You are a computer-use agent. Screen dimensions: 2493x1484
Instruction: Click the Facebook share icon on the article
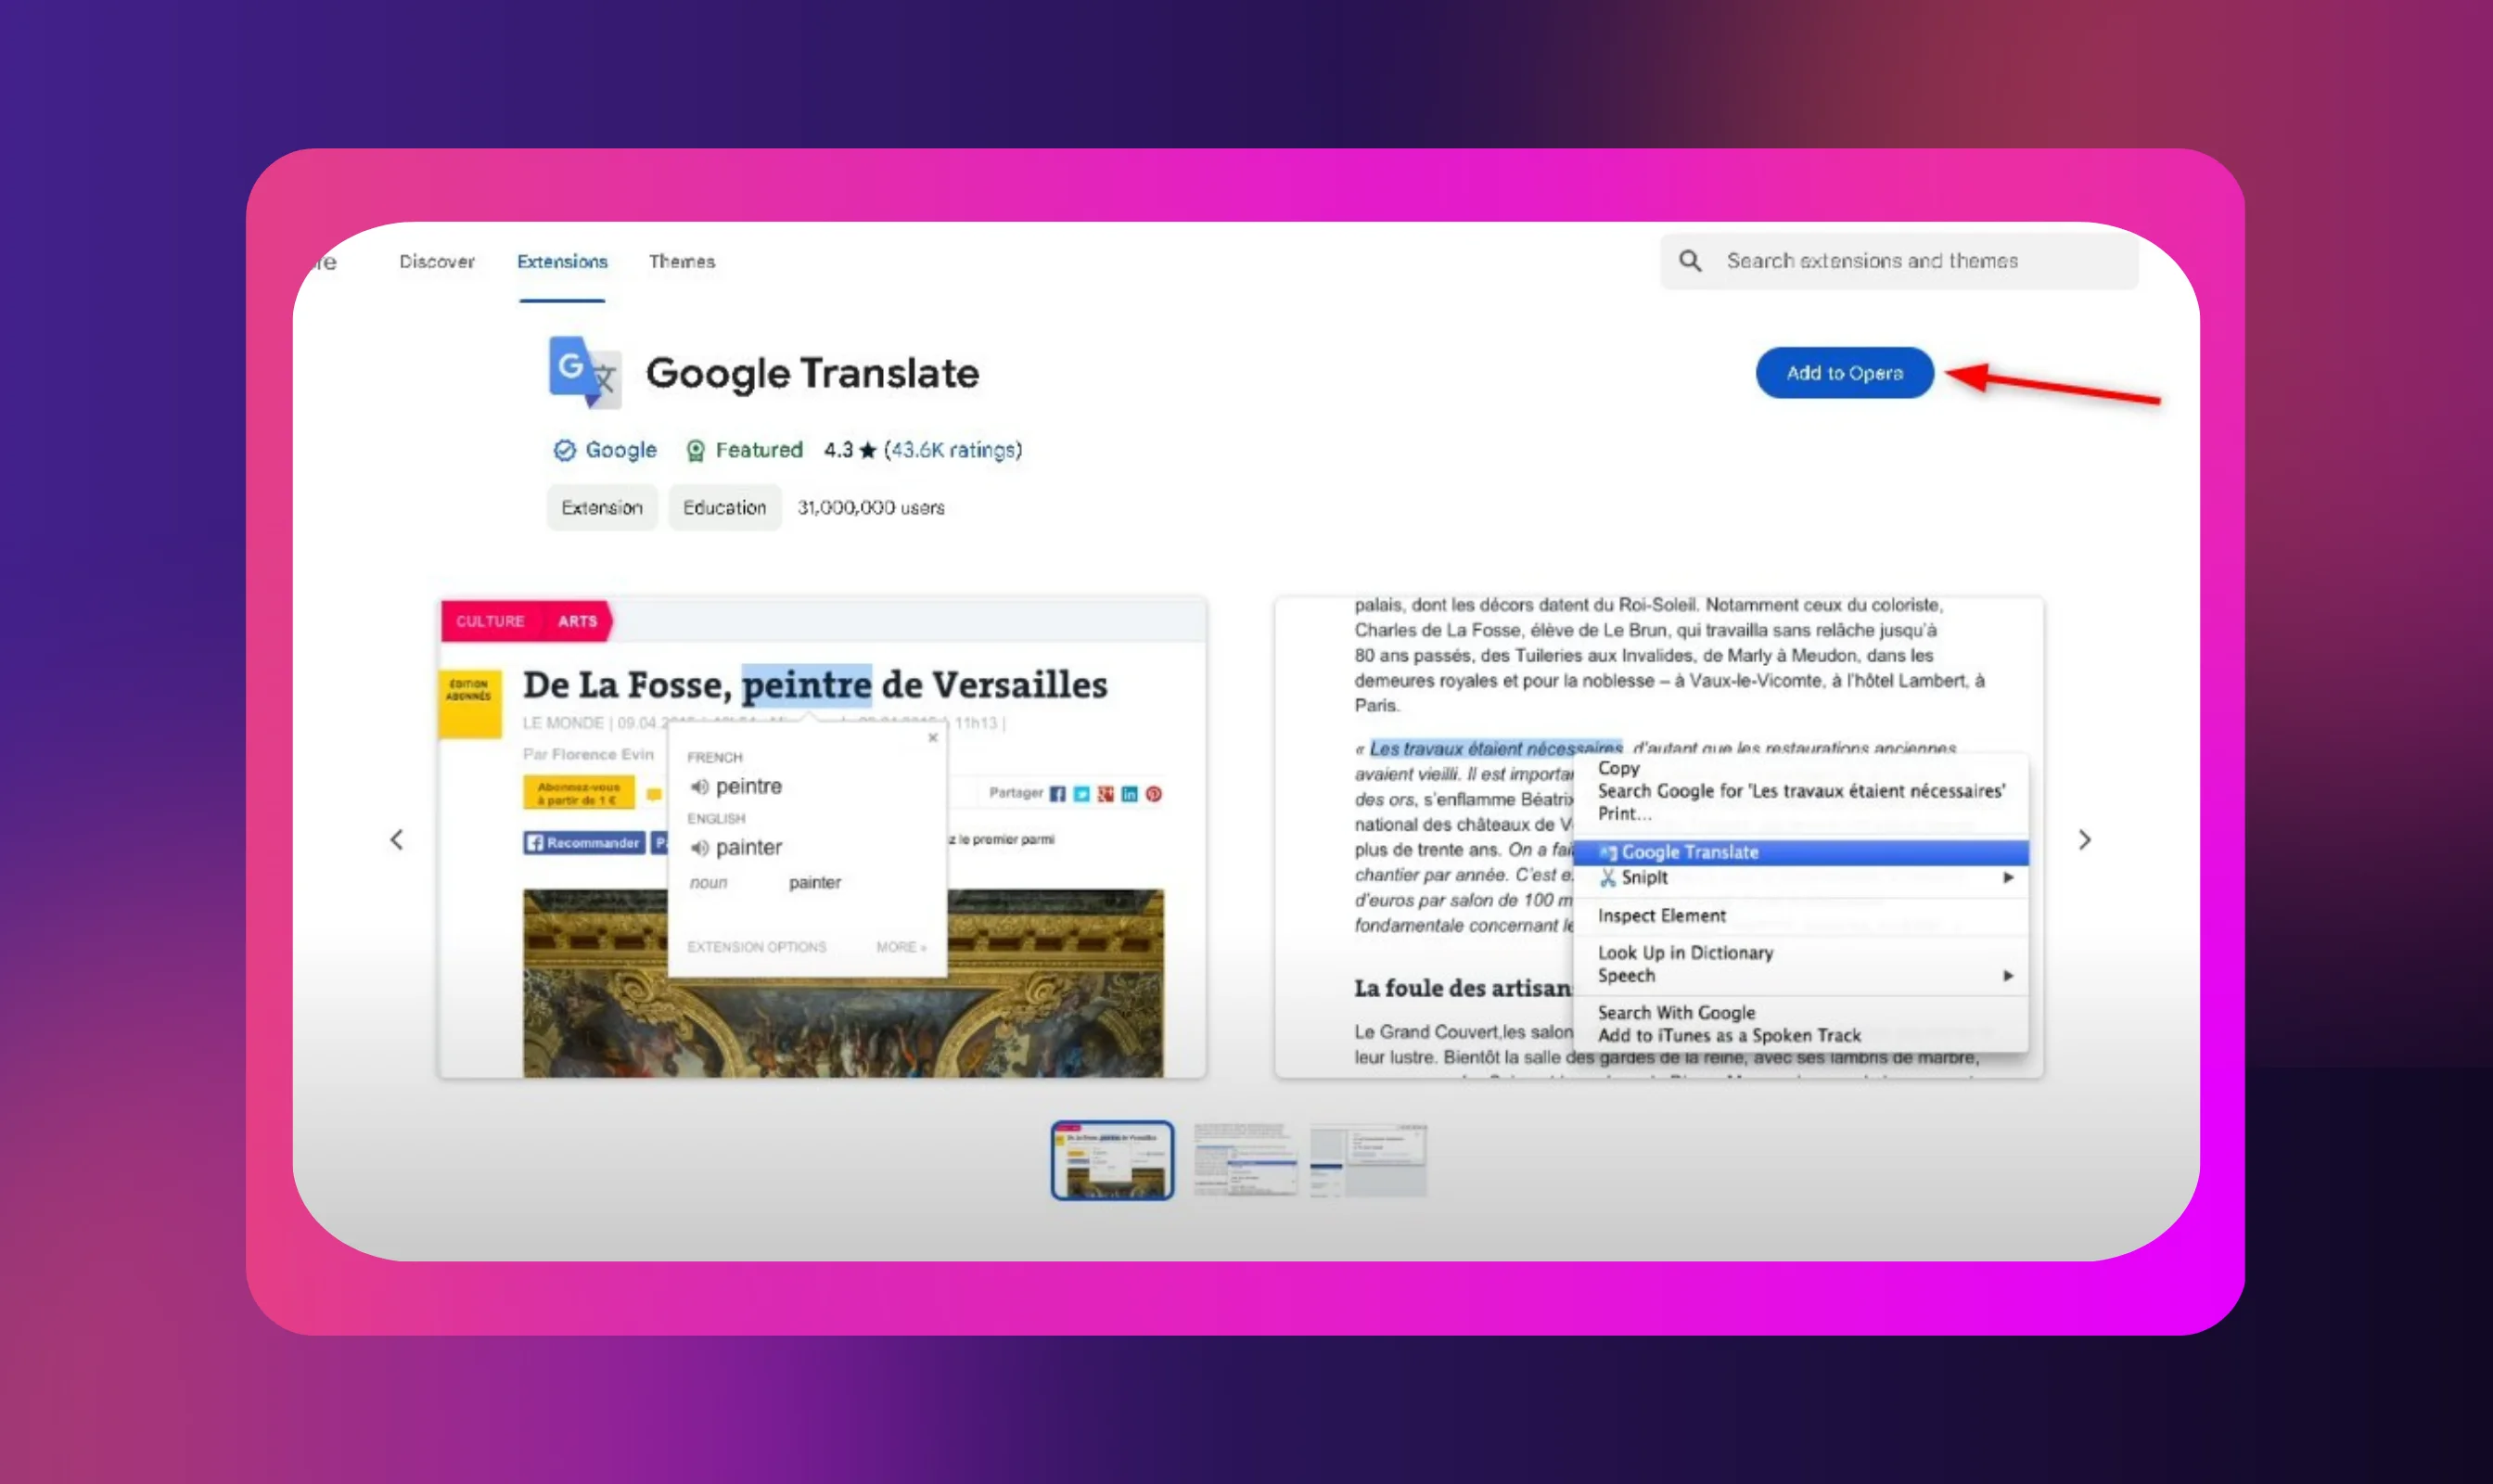click(1059, 796)
